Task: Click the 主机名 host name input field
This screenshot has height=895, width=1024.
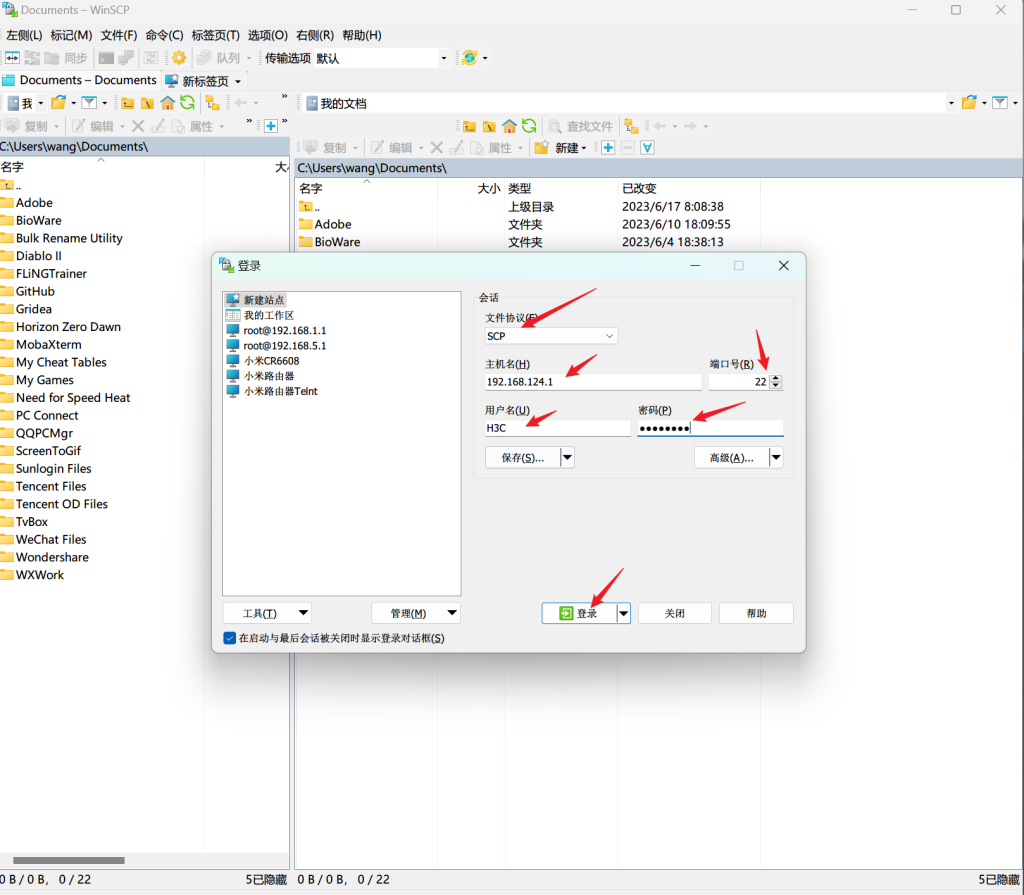Action: pos(591,382)
